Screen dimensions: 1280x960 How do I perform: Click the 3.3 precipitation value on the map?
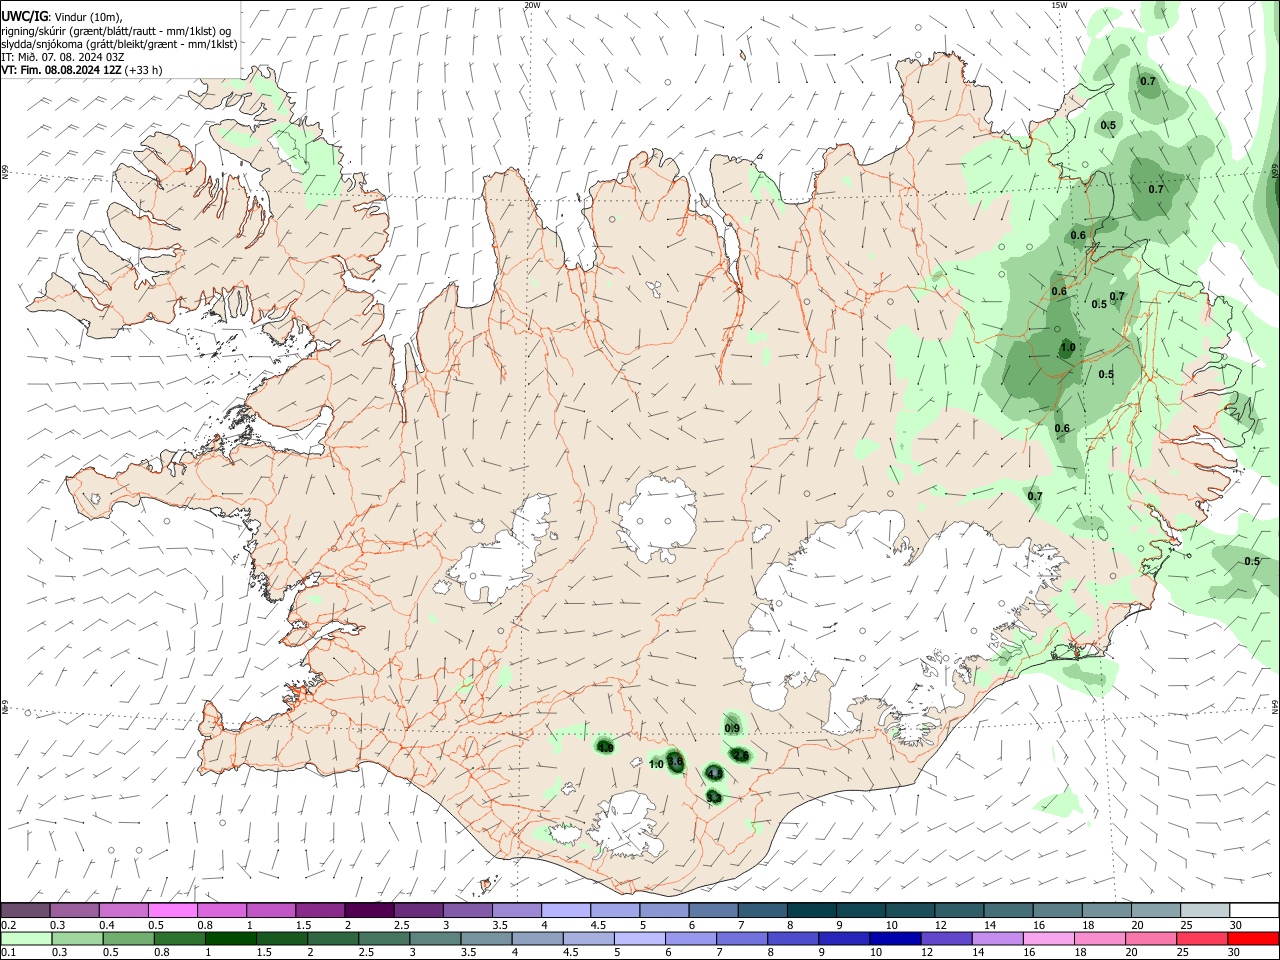713,796
